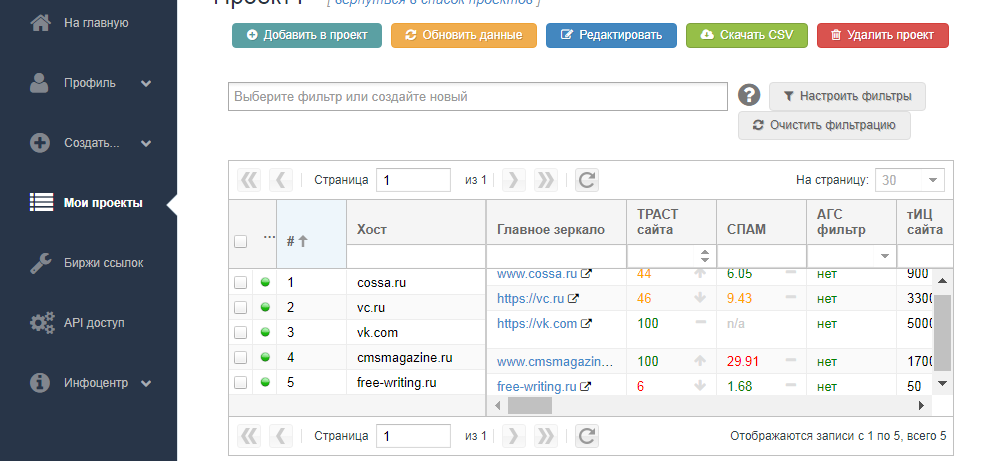Image resolution: width=1000 pixels, height=461 pixels.
Task: Click the table's vertical scrollbar thumb
Action: coord(943,332)
